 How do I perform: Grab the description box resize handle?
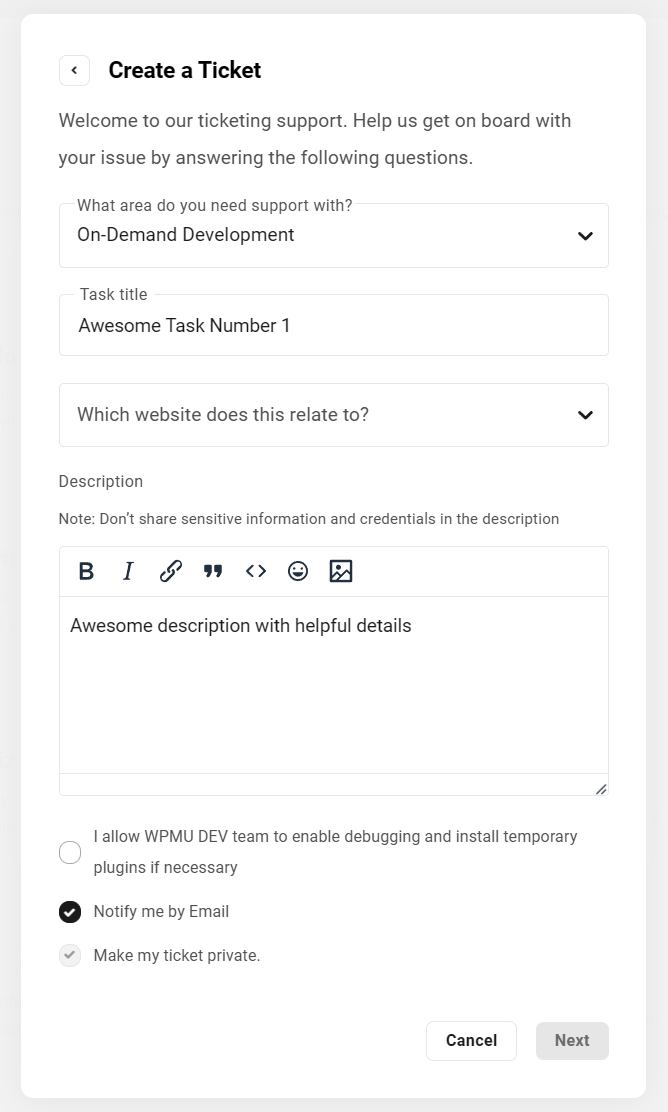[601, 789]
